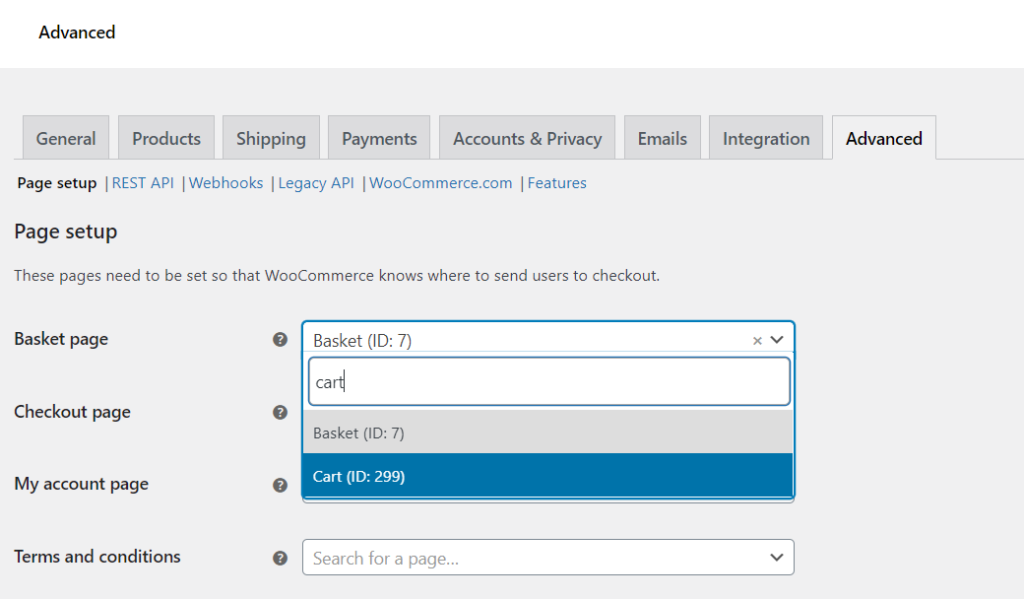The width and height of the screenshot is (1024, 599).
Task: Click the help icon beside Terms and conditions
Action: [280, 558]
